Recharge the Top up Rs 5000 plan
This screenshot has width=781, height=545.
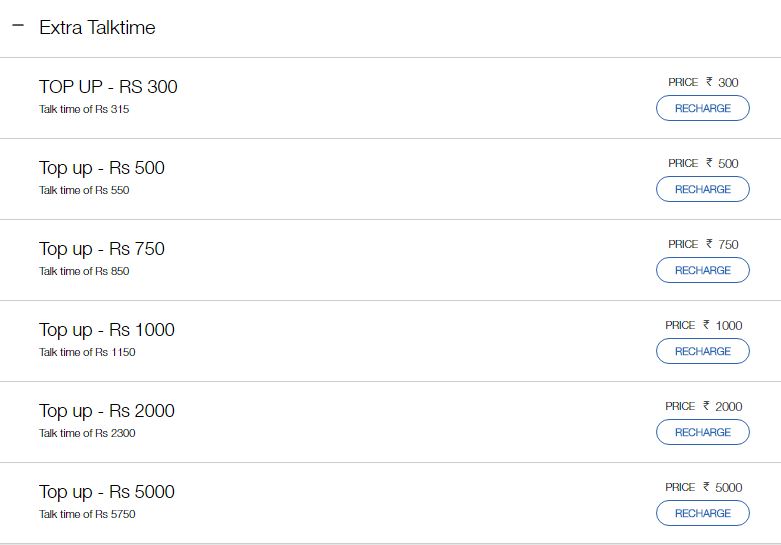[702, 513]
